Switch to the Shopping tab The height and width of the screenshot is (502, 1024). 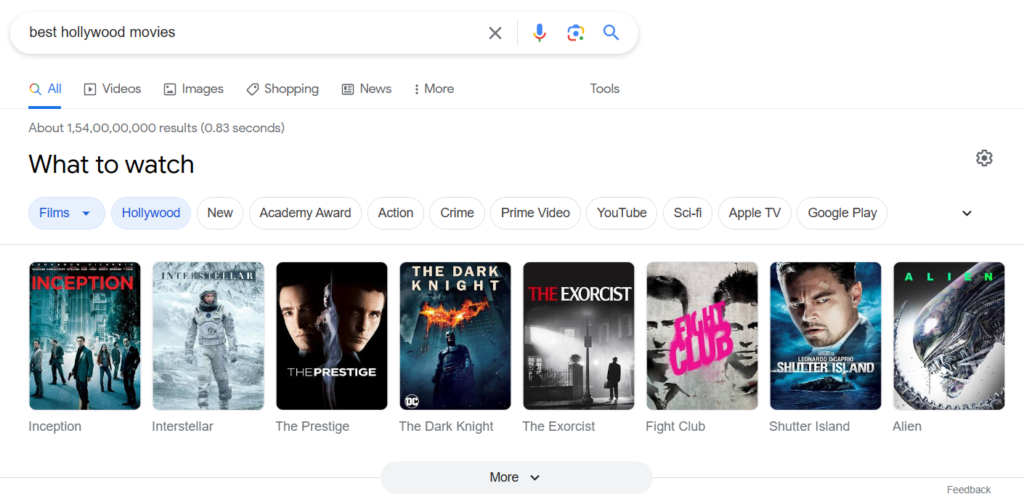282,89
